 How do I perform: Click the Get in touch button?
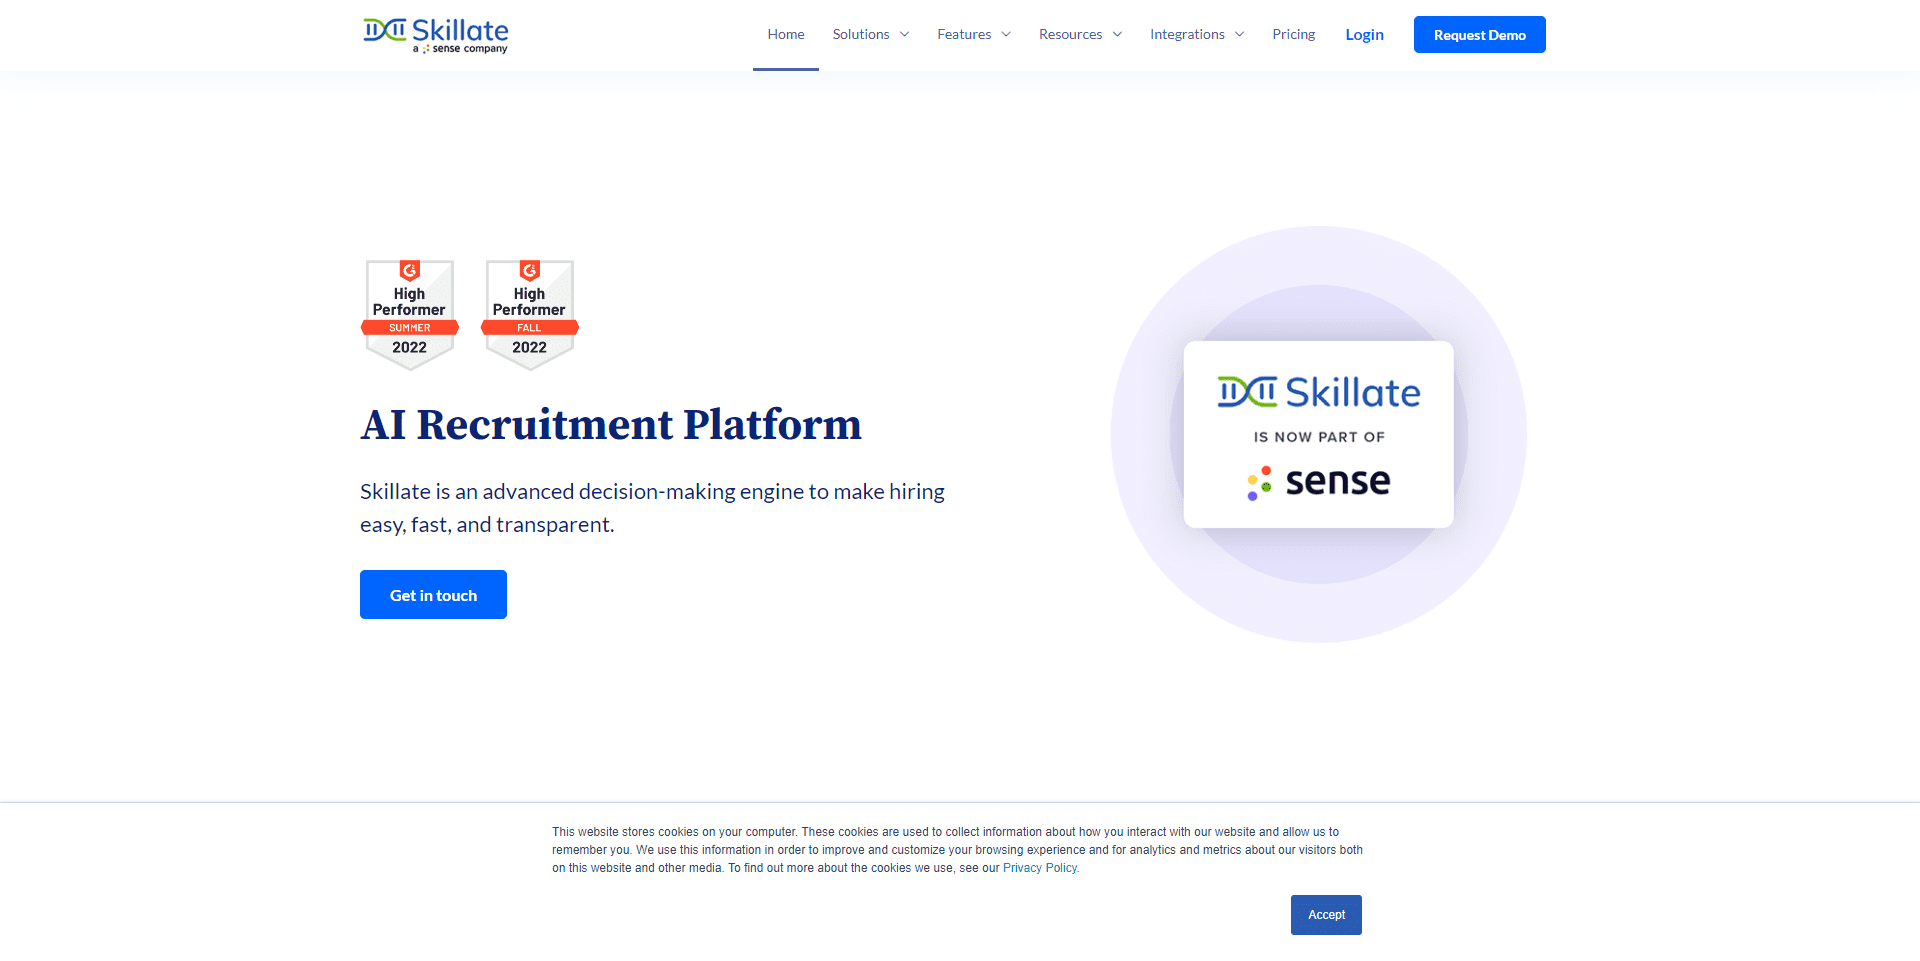[x=433, y=595]
